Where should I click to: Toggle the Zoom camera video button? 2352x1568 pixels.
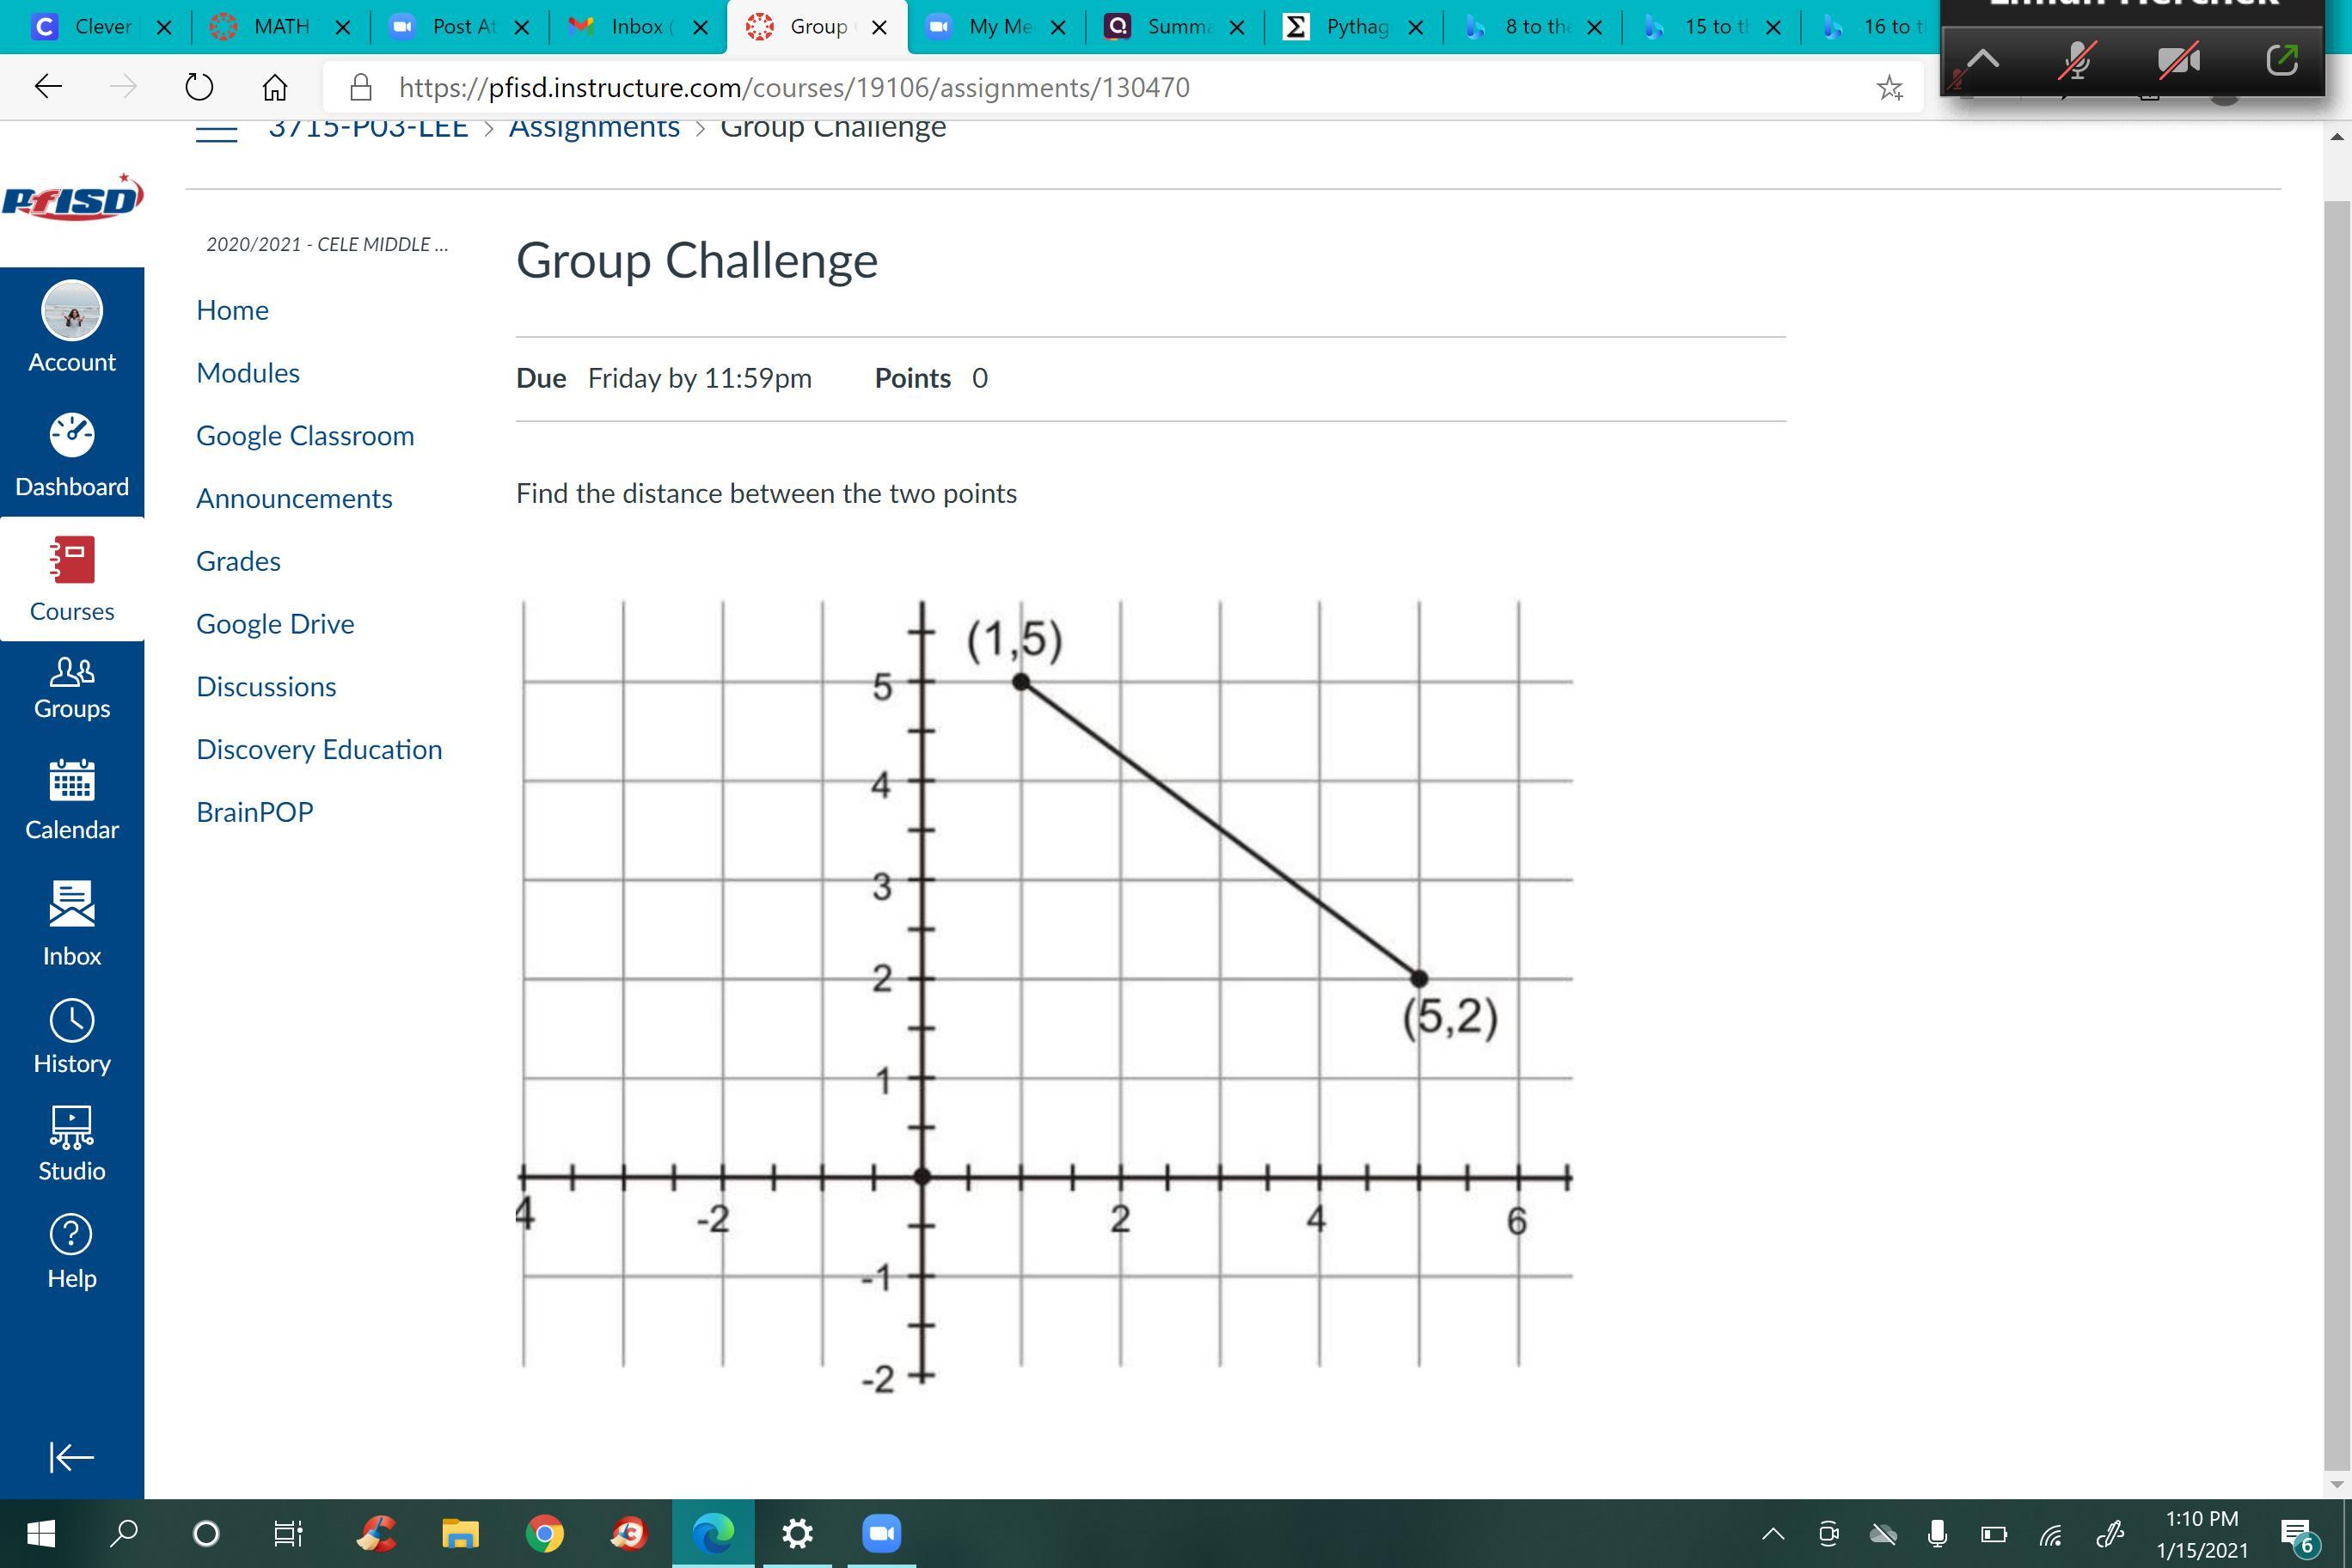point(2178,61)
